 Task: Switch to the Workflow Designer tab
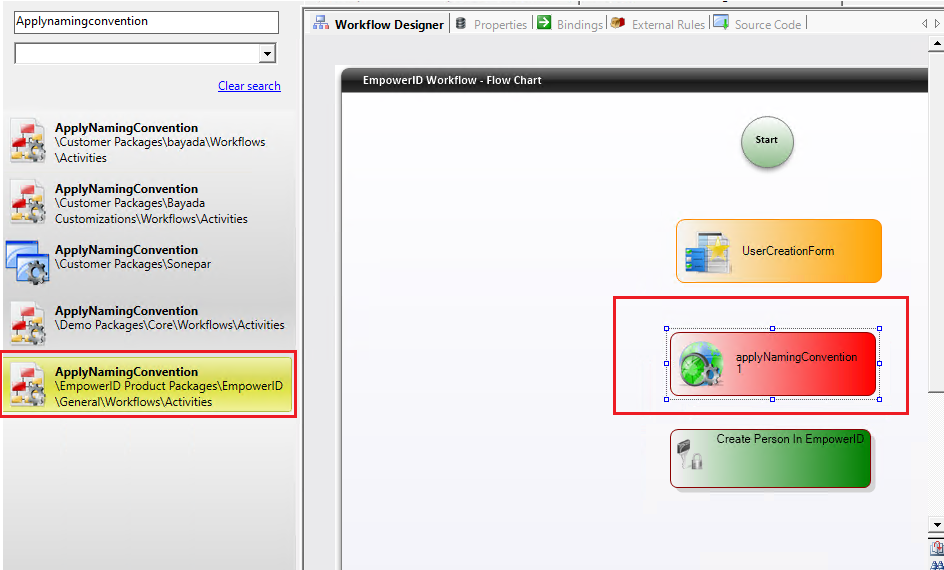379,25
